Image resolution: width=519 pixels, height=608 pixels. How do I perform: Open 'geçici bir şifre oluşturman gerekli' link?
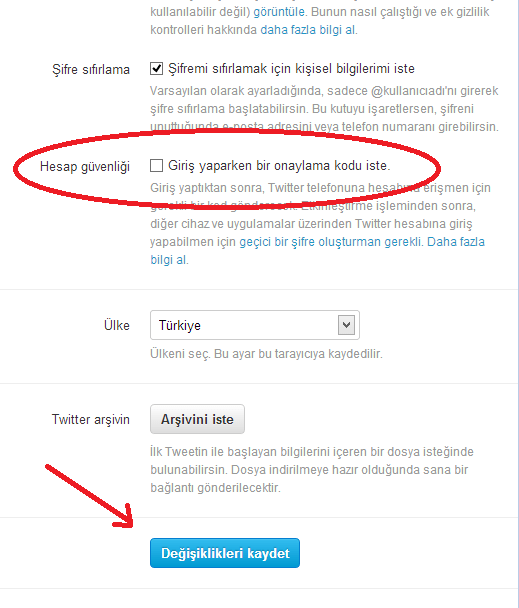[x=330, y=242]
